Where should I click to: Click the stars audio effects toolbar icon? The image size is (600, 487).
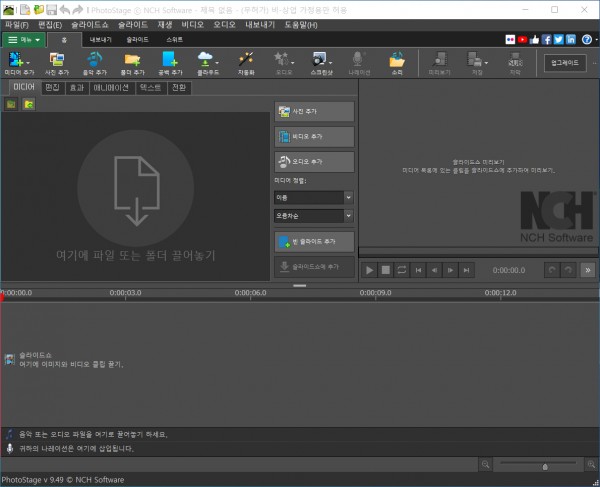click(x=282, y=63)
